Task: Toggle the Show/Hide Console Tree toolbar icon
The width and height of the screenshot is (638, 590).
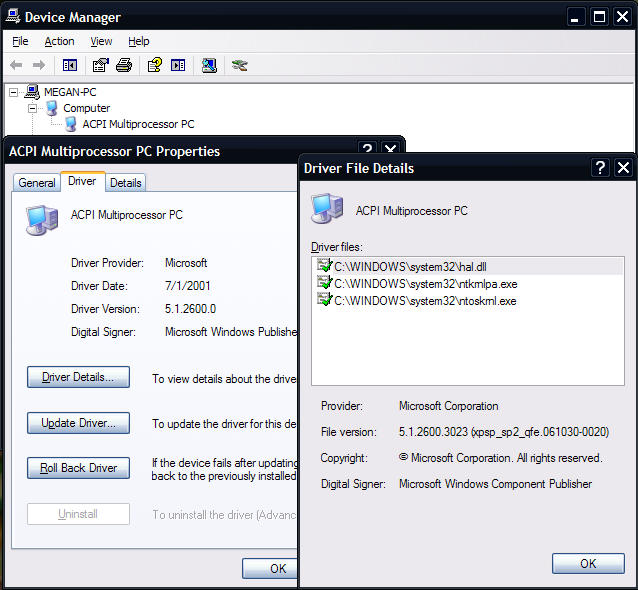Action: (x=70, y=65)
